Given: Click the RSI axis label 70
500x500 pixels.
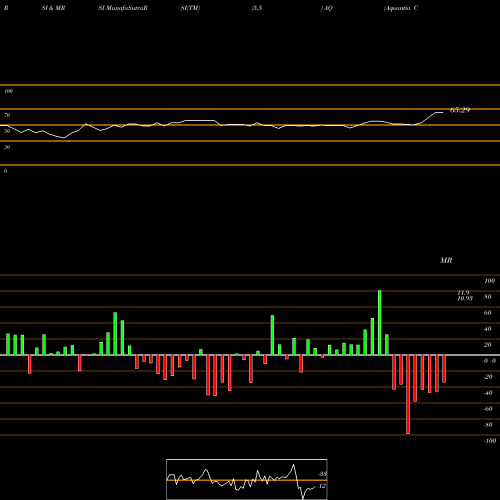Looking at the screenshot, I should point(7,115).
